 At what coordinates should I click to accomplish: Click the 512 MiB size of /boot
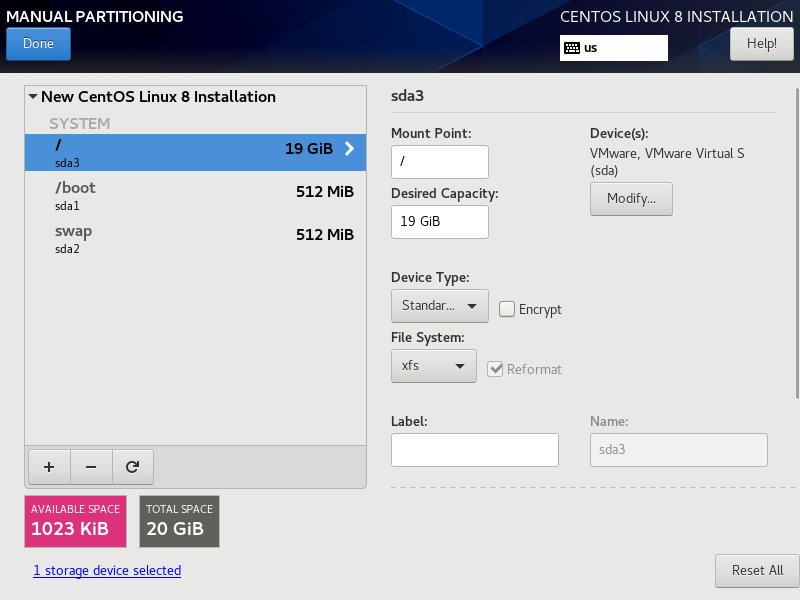(325, 192)
